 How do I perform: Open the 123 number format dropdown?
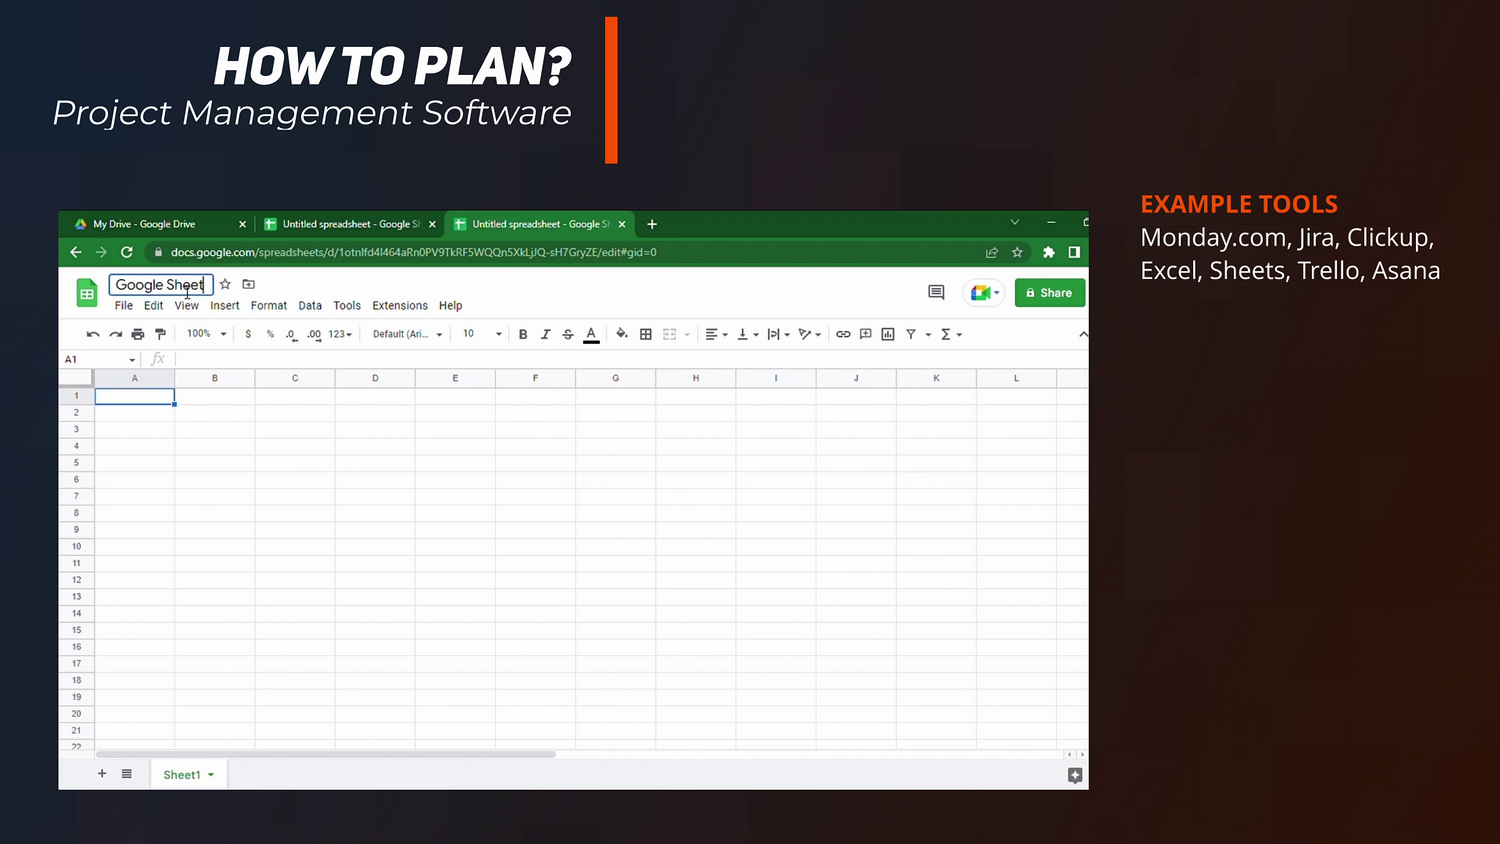click(x=340, y=334)
